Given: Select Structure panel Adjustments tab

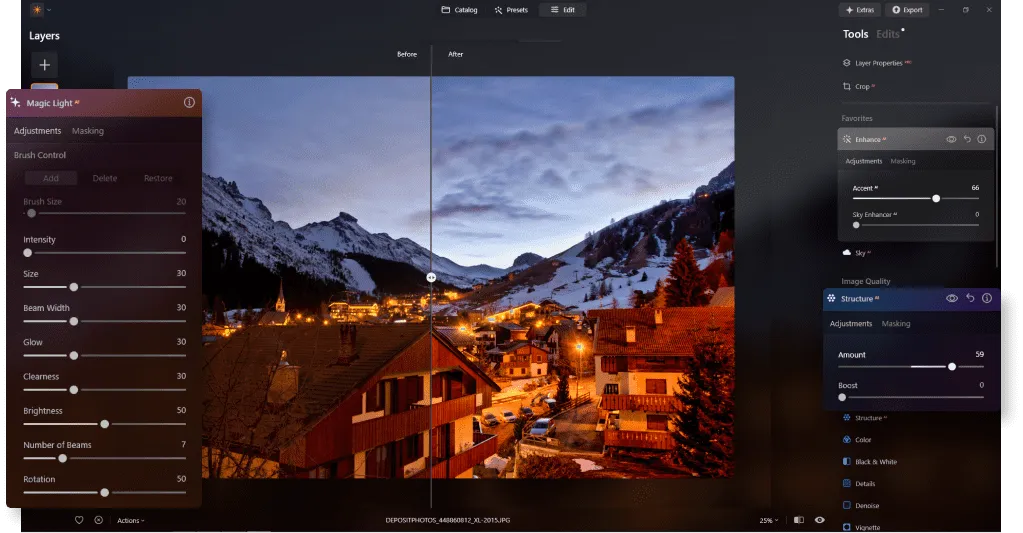Looking at the screenshot, I should pyautogui.click(x=851, y=324).
